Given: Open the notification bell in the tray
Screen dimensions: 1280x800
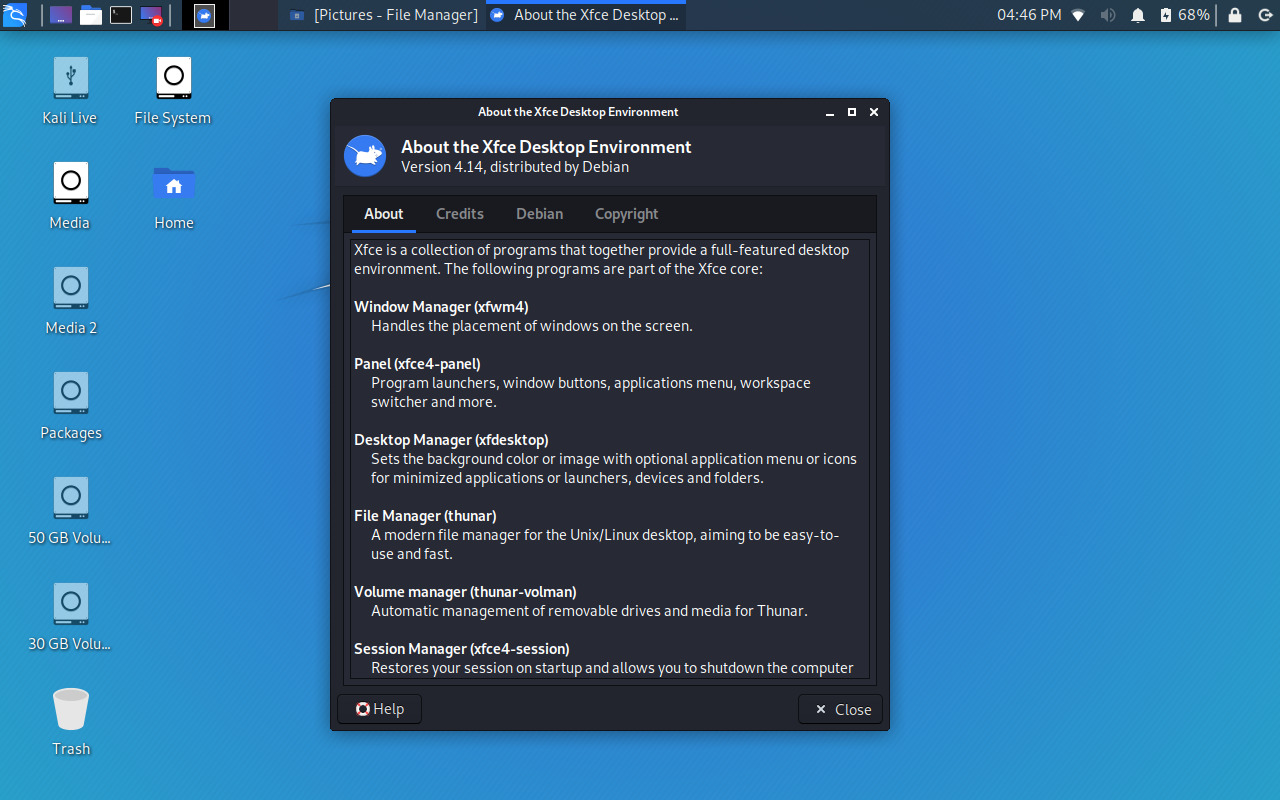Looking at the screenshot, I should (1136, 15).
